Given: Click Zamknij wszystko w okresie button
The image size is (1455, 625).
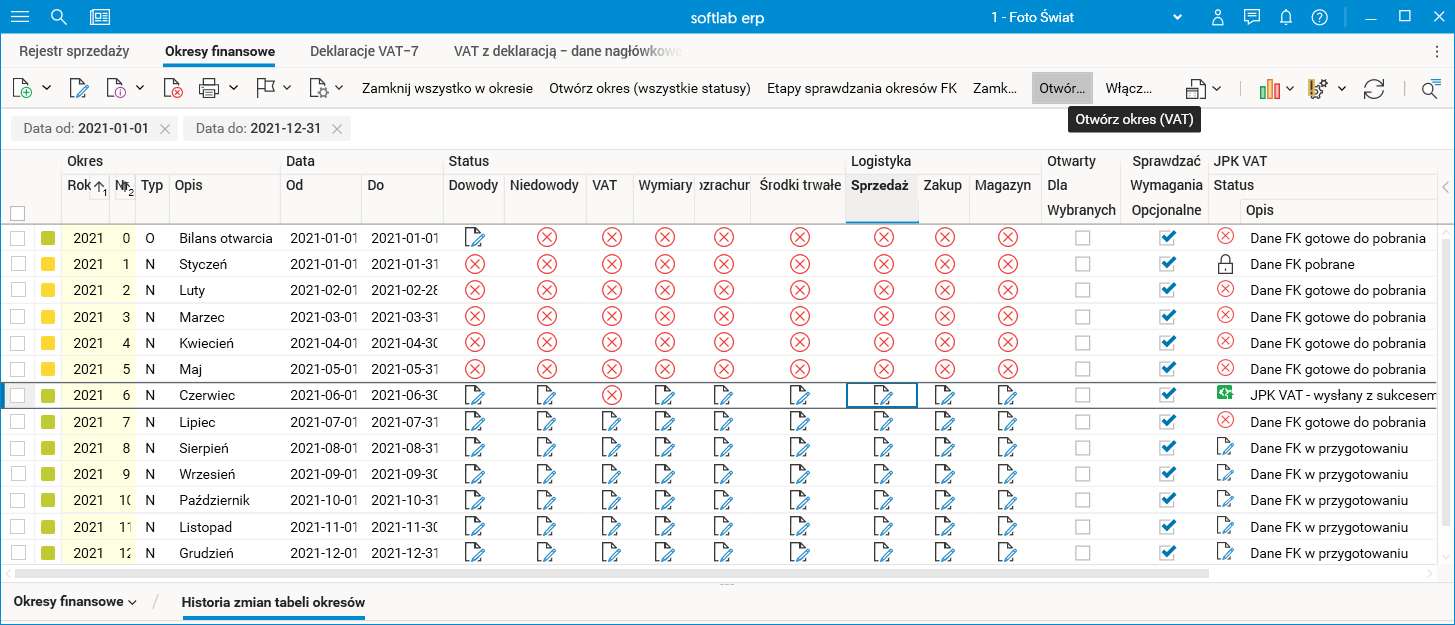Looking at the screenshot, I should click(x=447, y=89).
